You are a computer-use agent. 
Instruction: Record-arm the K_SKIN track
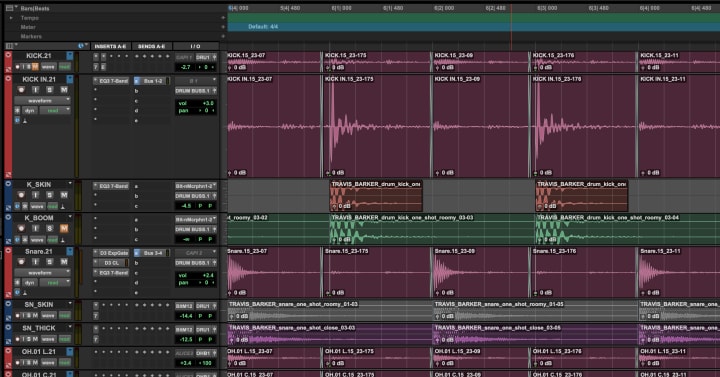21,195
